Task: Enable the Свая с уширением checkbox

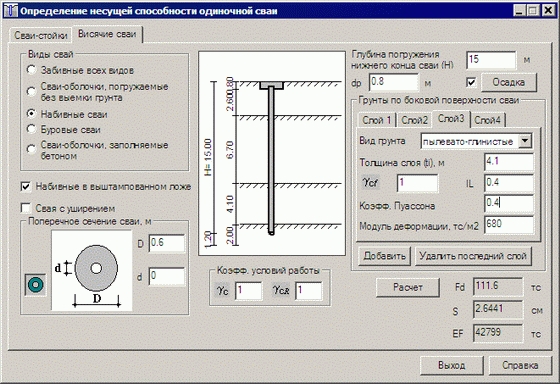Action: tap(26, 208)
